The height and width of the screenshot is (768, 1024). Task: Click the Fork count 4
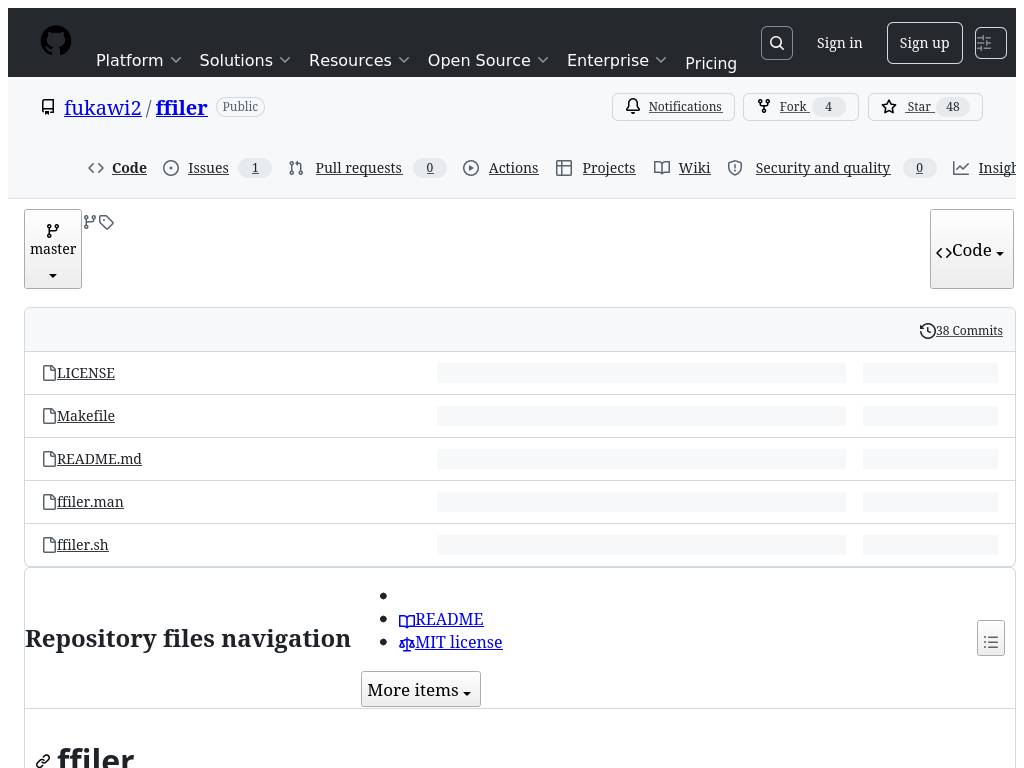(828, 106)
